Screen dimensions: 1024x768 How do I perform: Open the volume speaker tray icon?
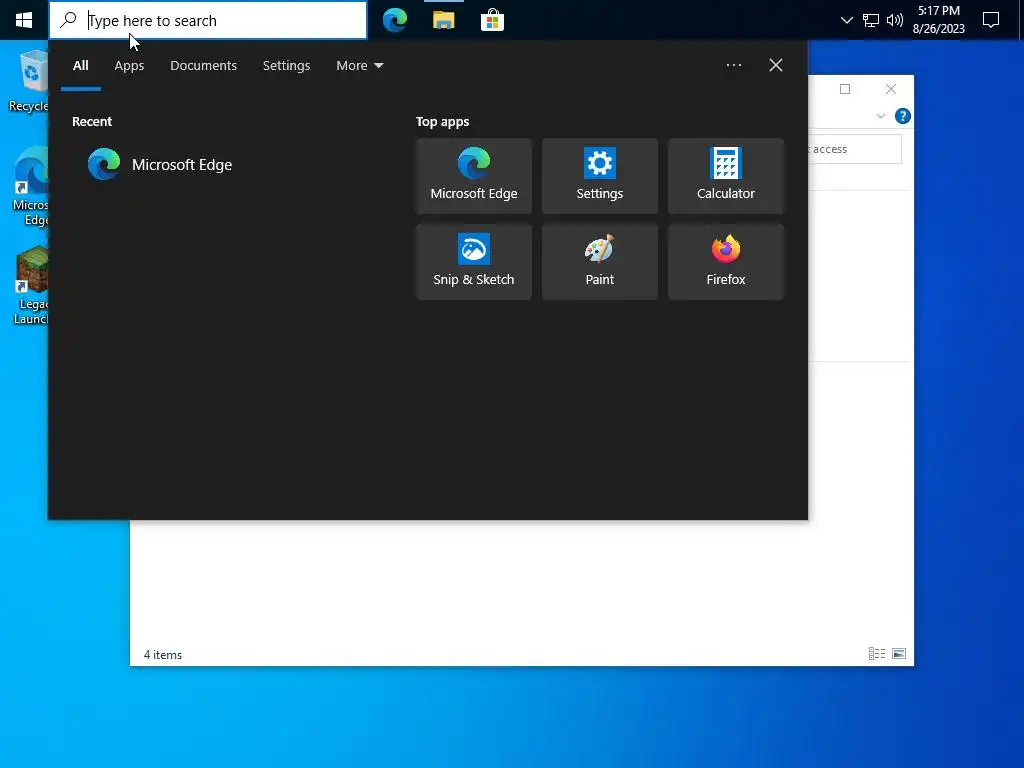coord(895,20)
